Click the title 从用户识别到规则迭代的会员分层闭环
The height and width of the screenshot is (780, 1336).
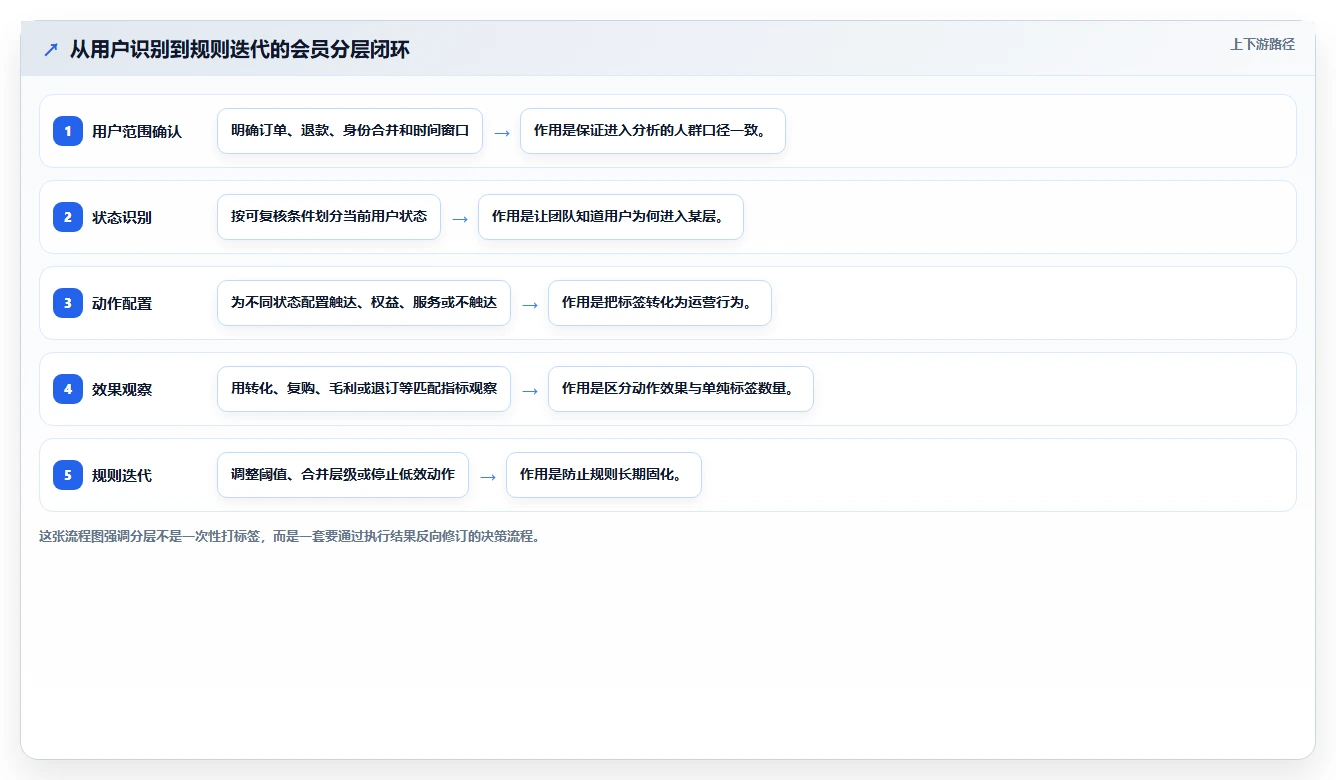click(240, 49)
